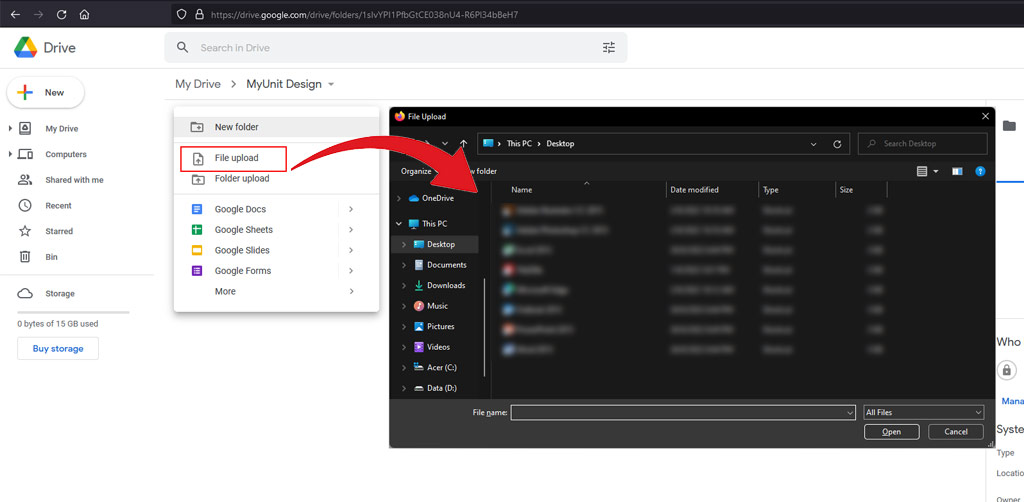The height and width of the screenshot is (502, 1024).
Task: Go to the browser home icon
Action: point(84,14)
